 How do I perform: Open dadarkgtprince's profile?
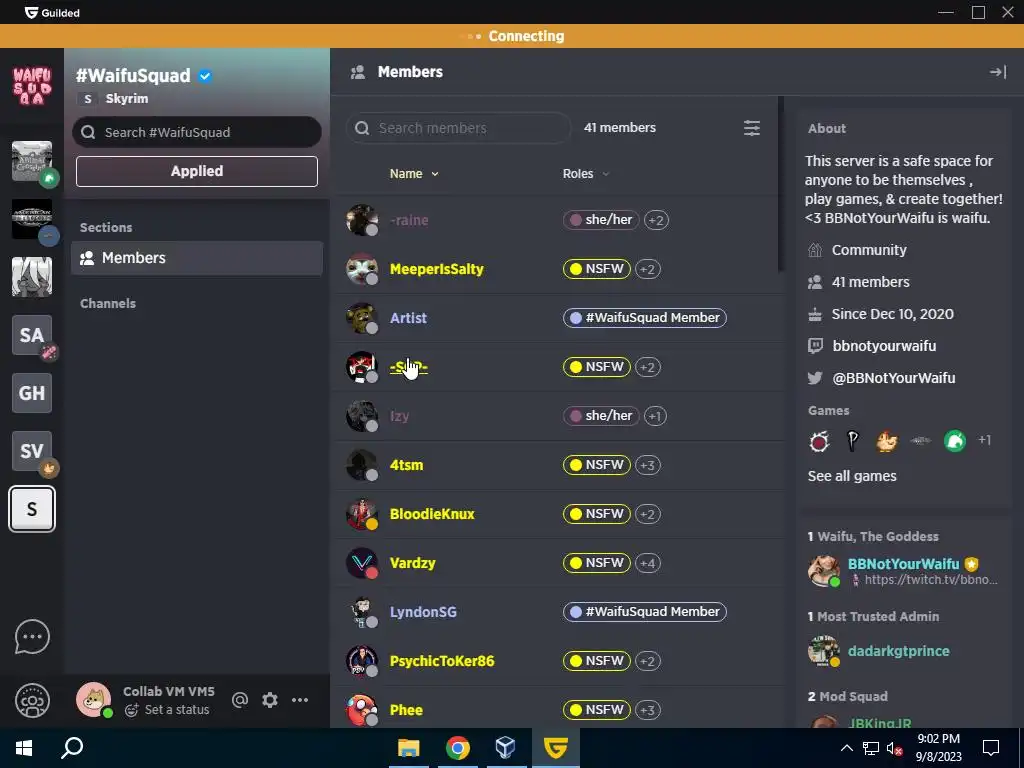tap(898, 651)
